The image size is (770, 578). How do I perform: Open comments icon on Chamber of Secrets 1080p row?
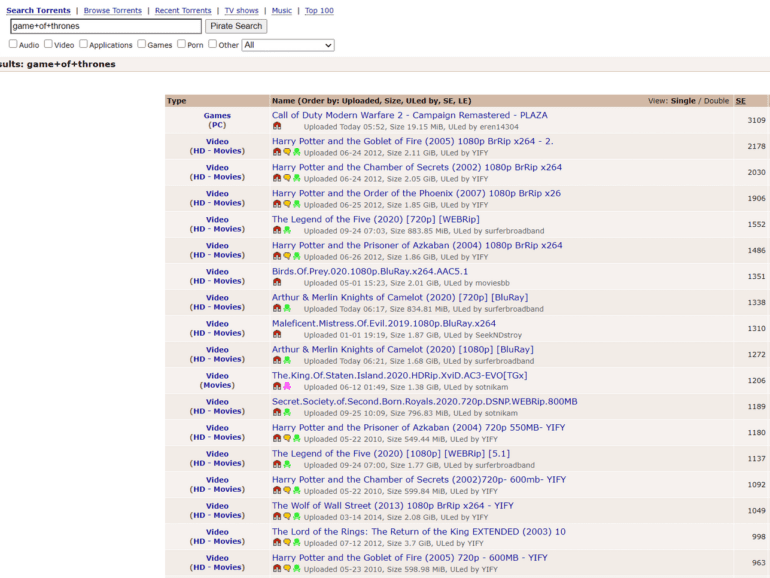coord(287,178)
